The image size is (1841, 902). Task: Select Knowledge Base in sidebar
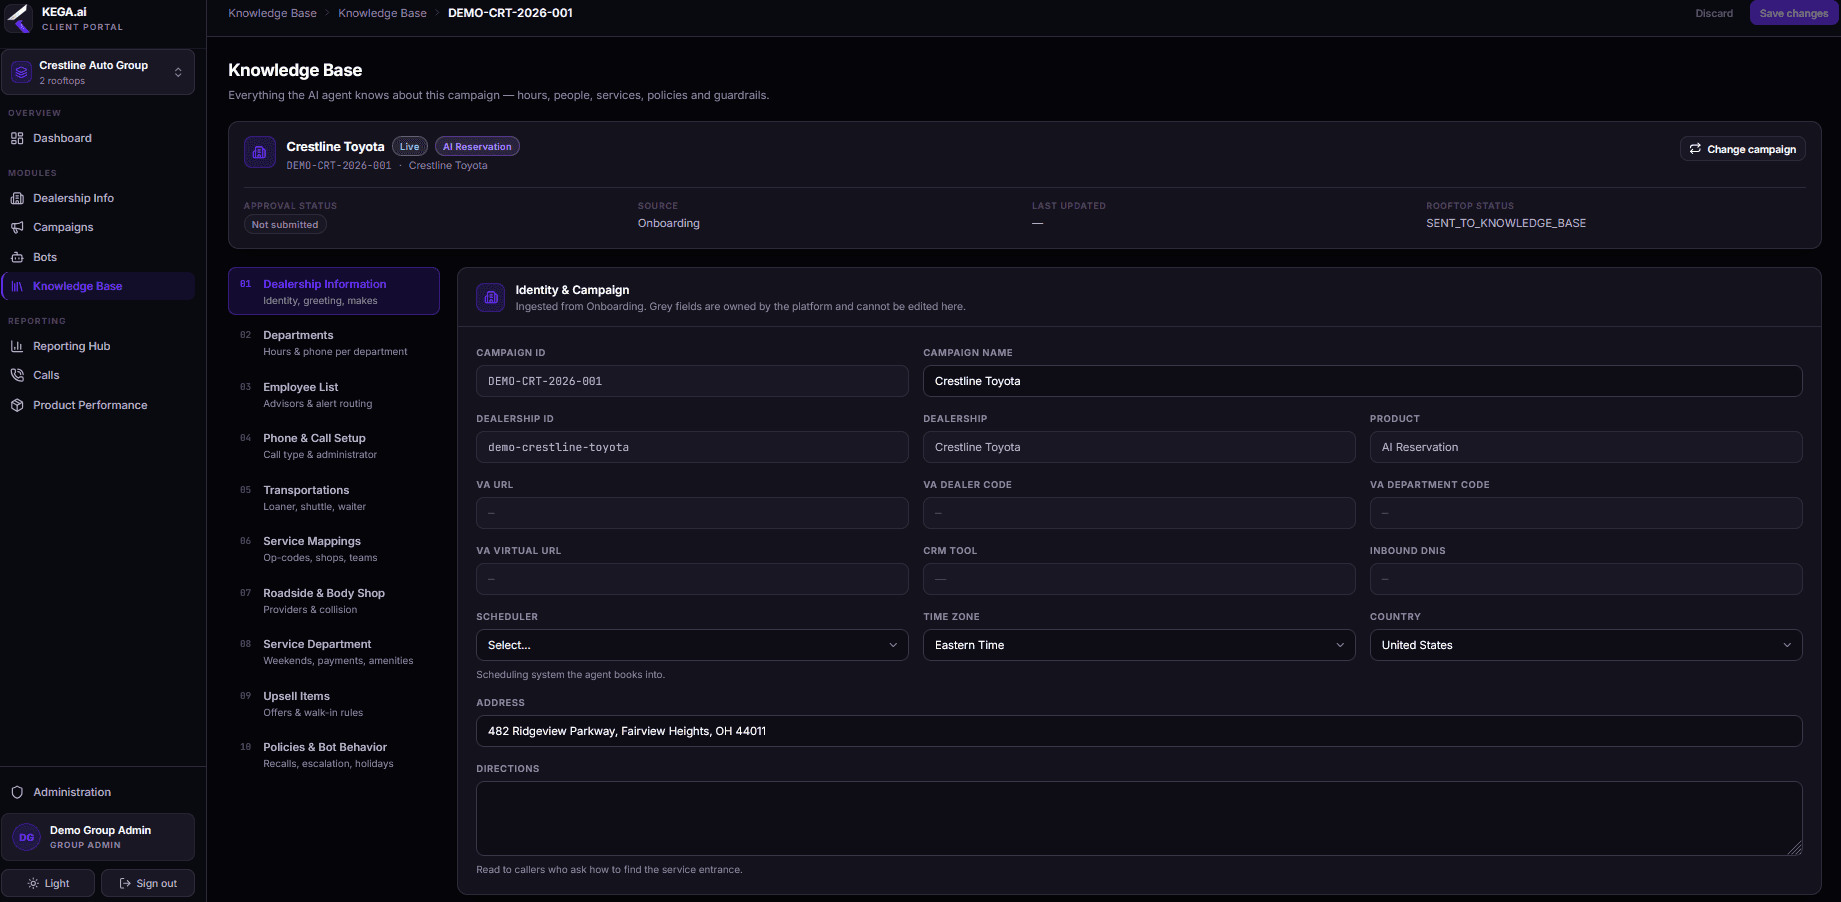coord(98,286)
